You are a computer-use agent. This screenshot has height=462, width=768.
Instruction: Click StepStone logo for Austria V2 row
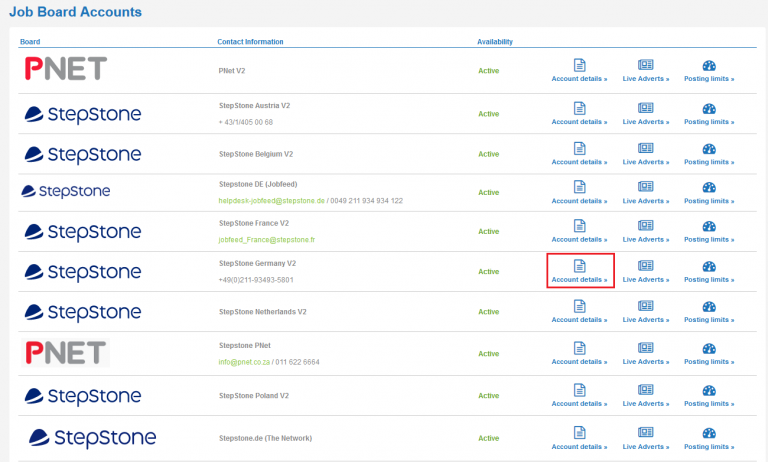pyautogui.click(x=82, y=114)
